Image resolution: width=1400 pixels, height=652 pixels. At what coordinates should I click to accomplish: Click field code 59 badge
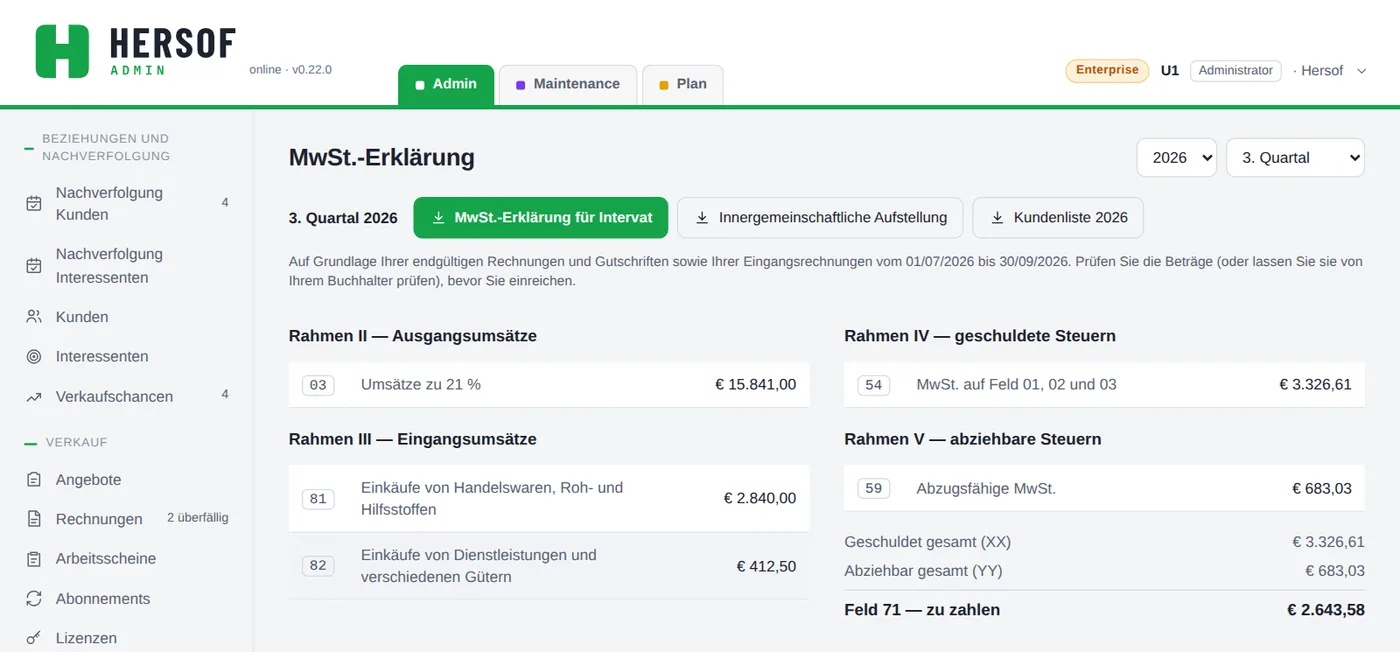[874, 489]
